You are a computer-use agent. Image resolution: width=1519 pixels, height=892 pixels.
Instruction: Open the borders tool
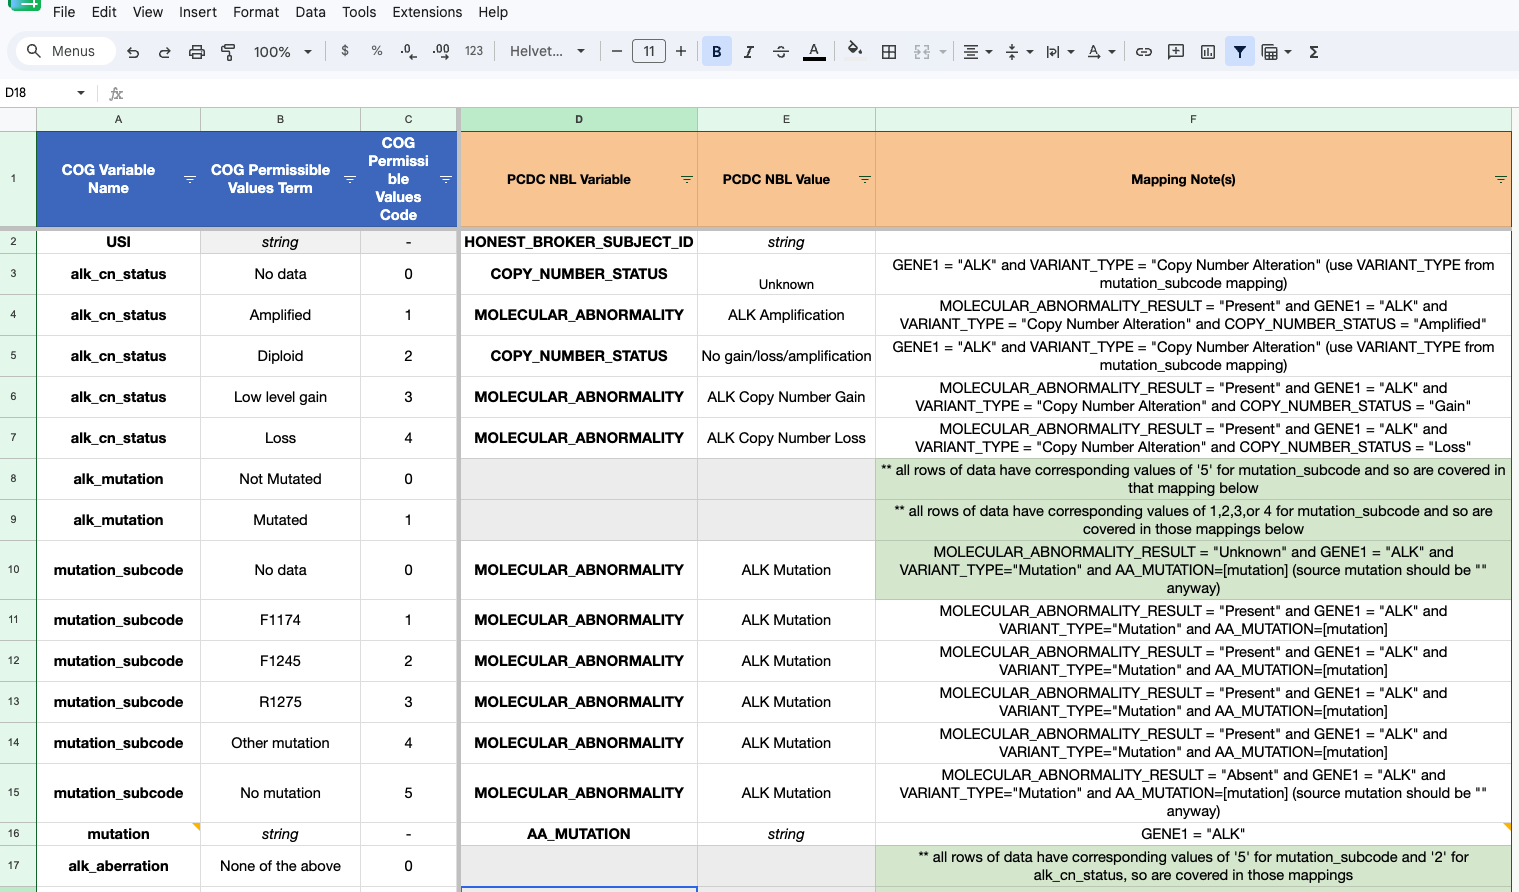tap(889, 52)
